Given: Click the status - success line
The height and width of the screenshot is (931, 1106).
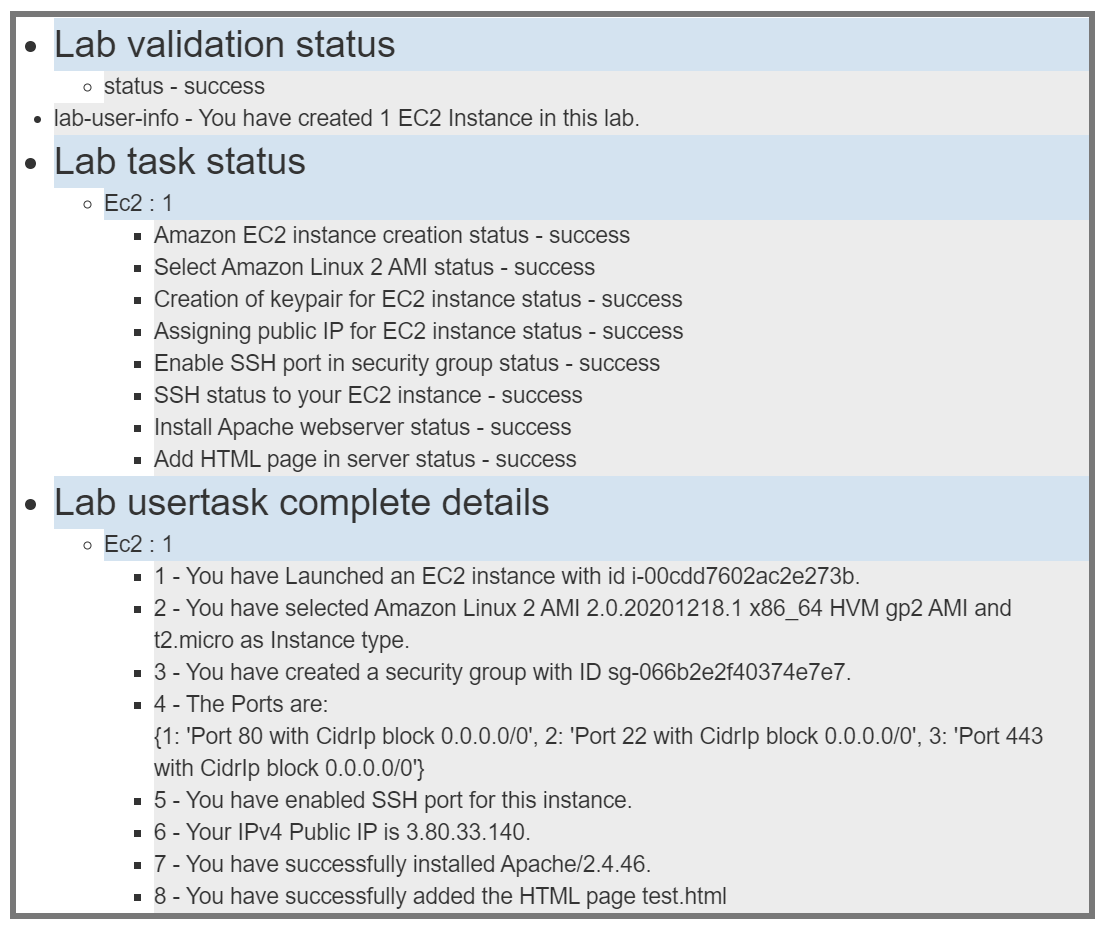Looking at the screenshot, I should (x=184, y=86).
